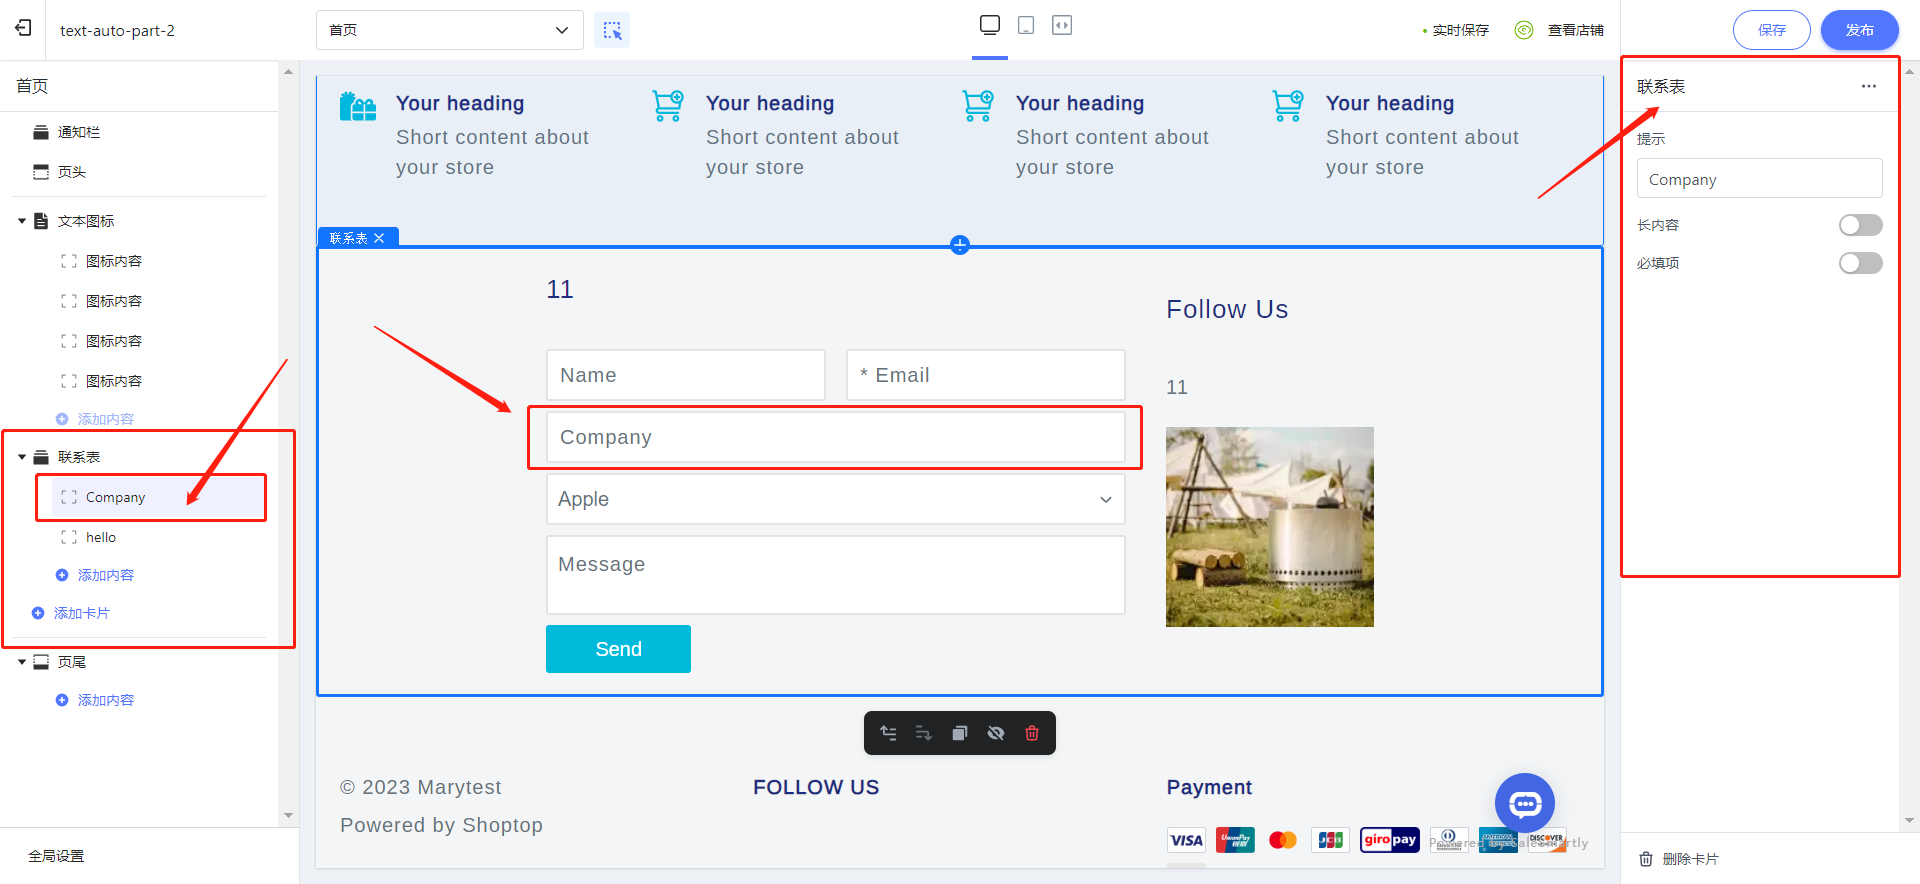Click the view store eye icon
This screenshot has height=884, width=1920.
tap(1524, 30)
